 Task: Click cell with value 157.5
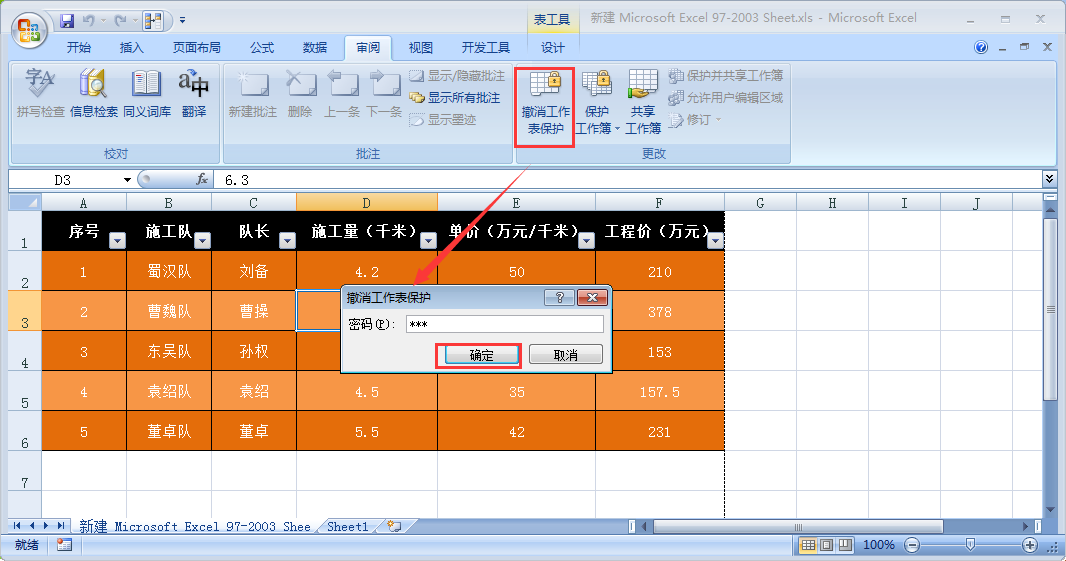[659, 392]
